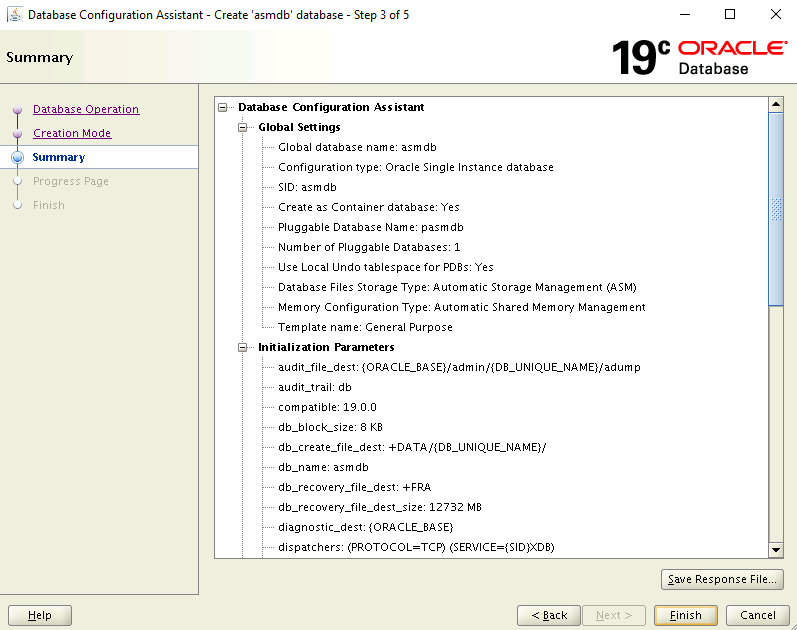Click the Java application icon in title bar
This screenshot has width=797, height=630.
(x=15, y=15)
